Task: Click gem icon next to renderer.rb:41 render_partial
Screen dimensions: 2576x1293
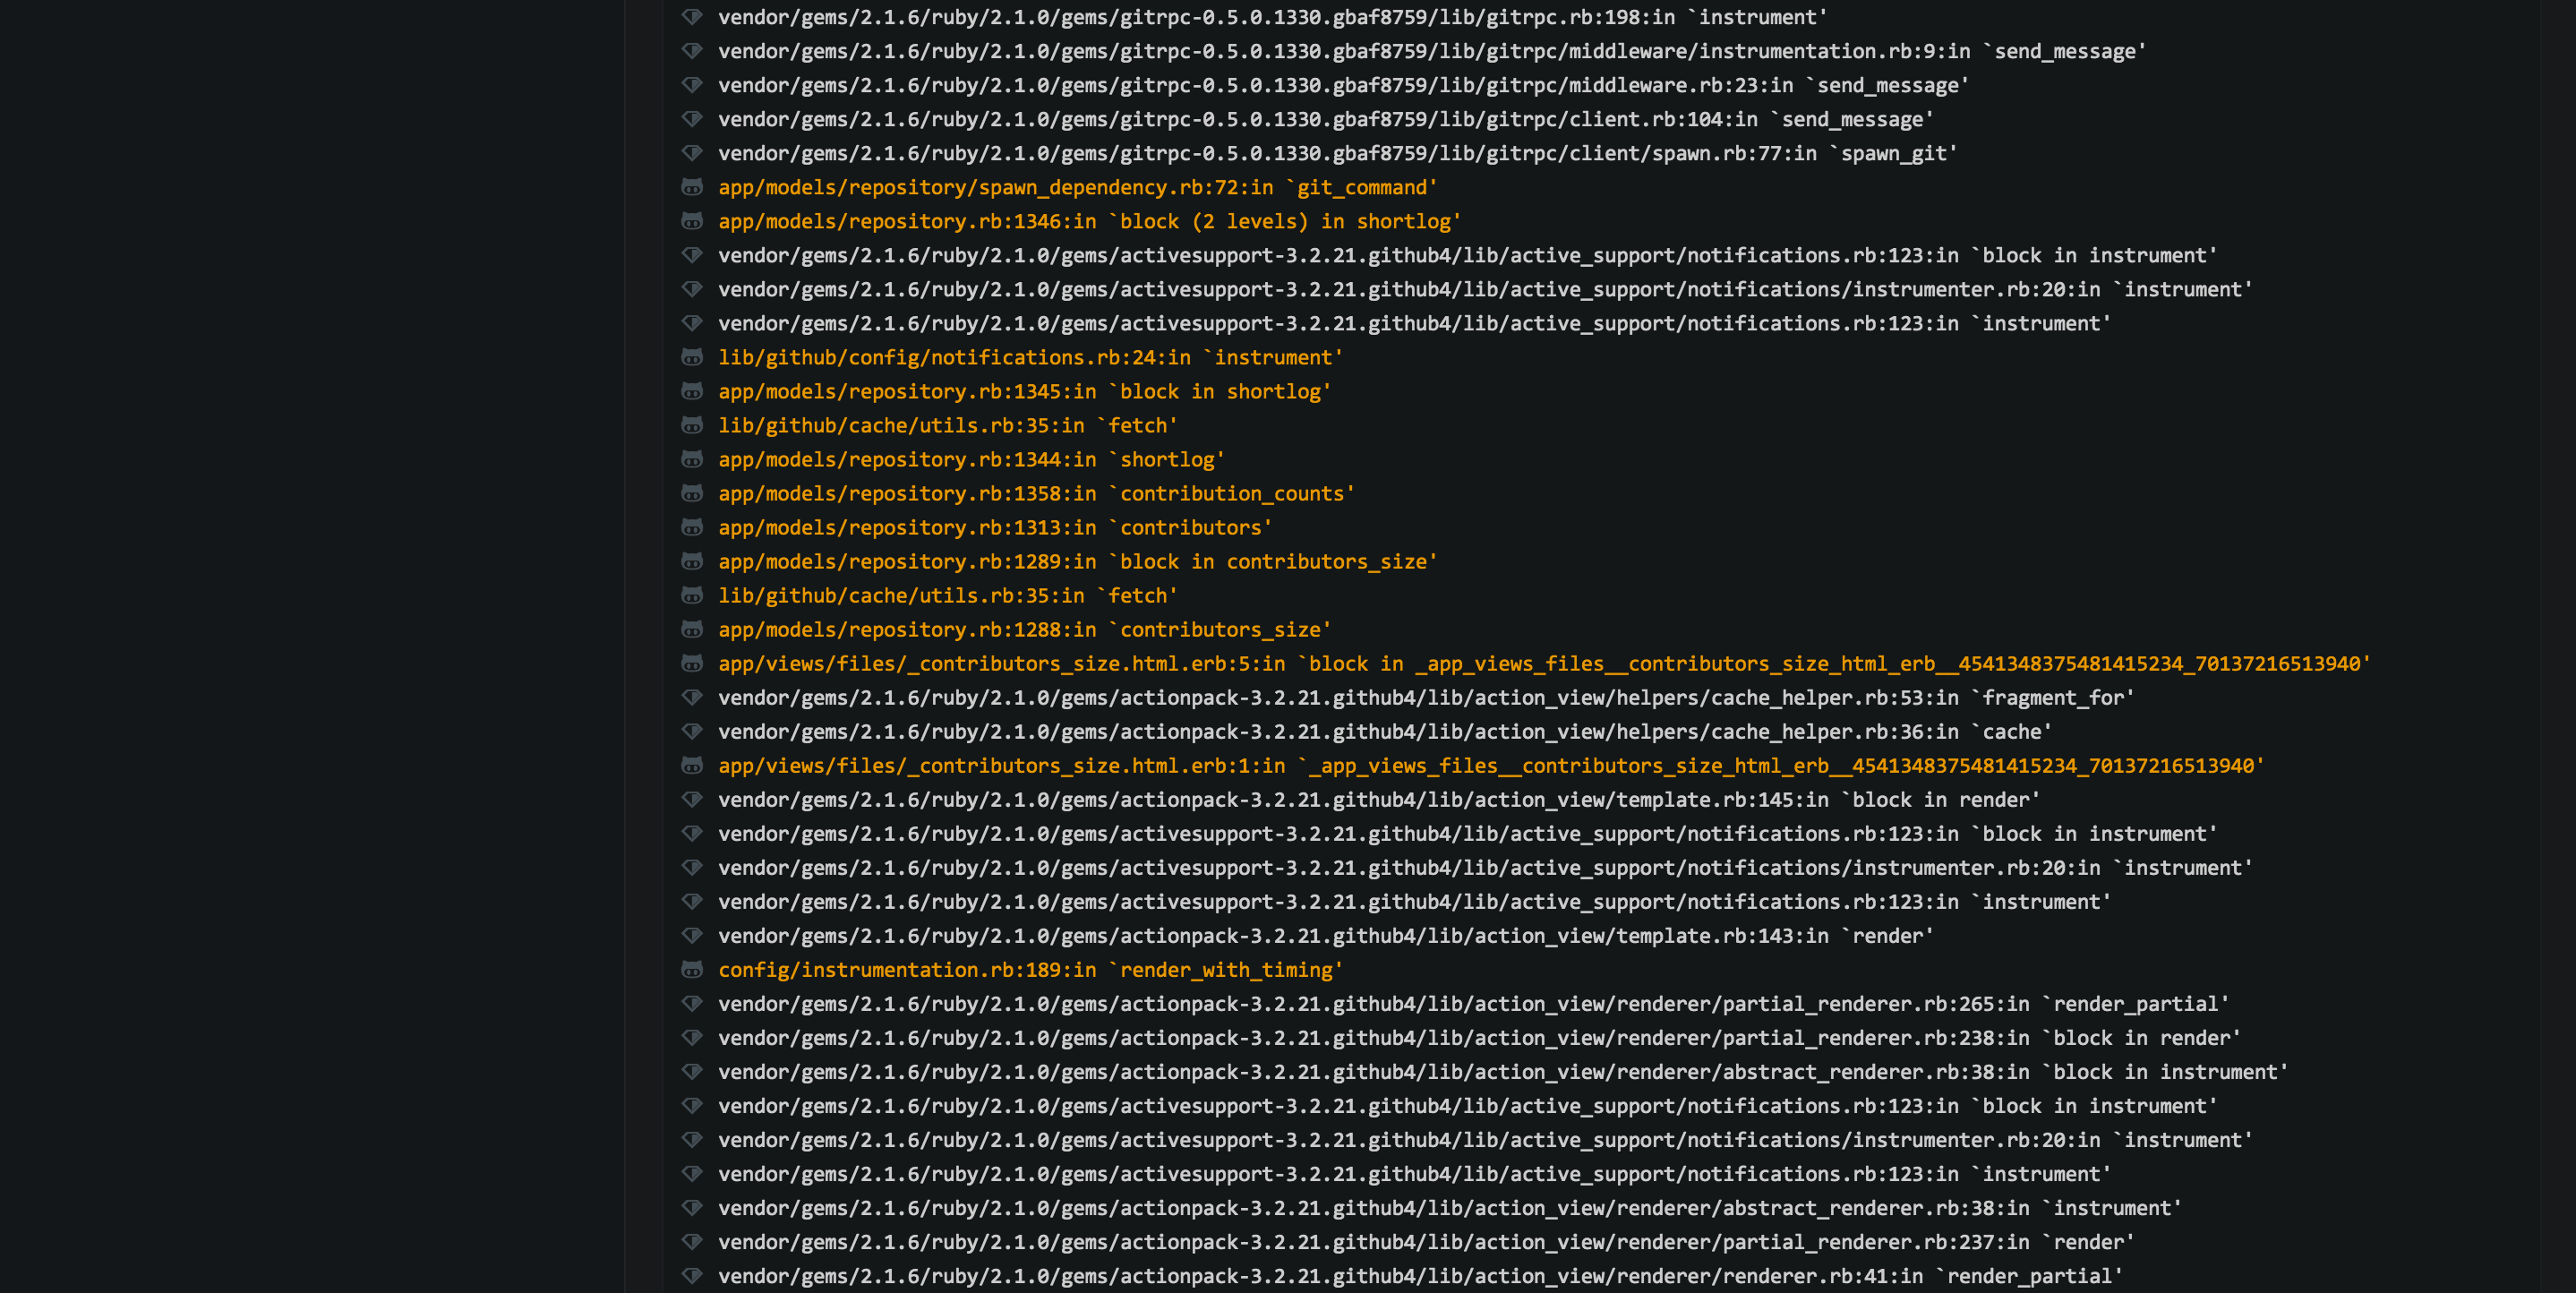Action: pos(691,1275)
